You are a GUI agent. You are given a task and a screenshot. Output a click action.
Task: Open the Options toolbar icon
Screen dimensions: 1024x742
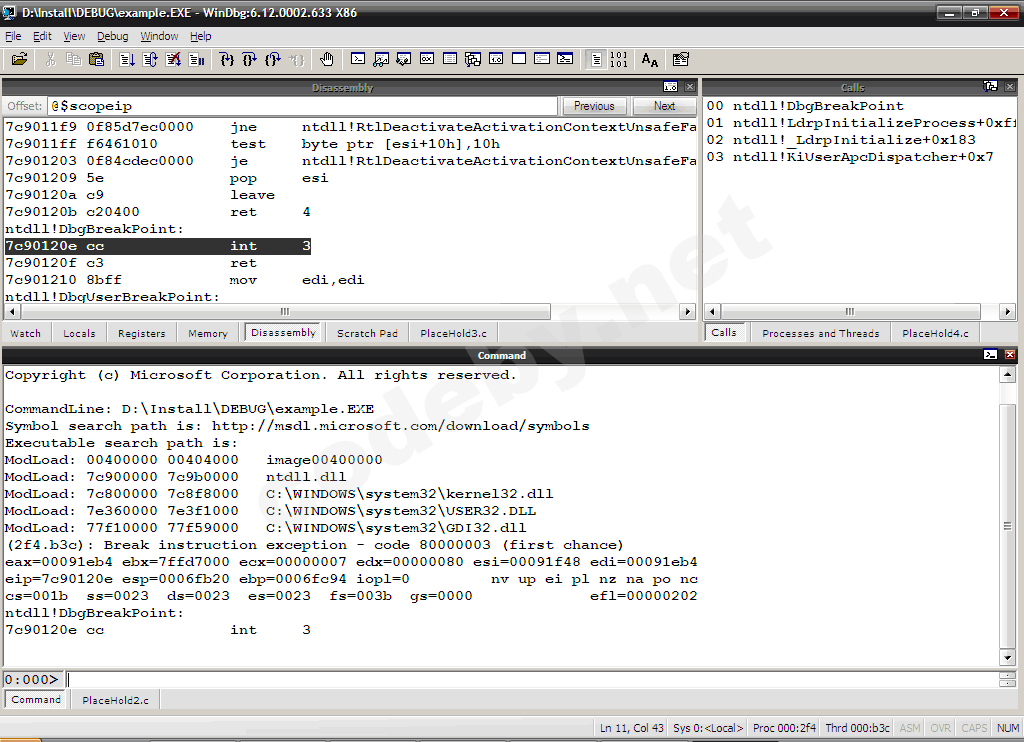point(680,59)
